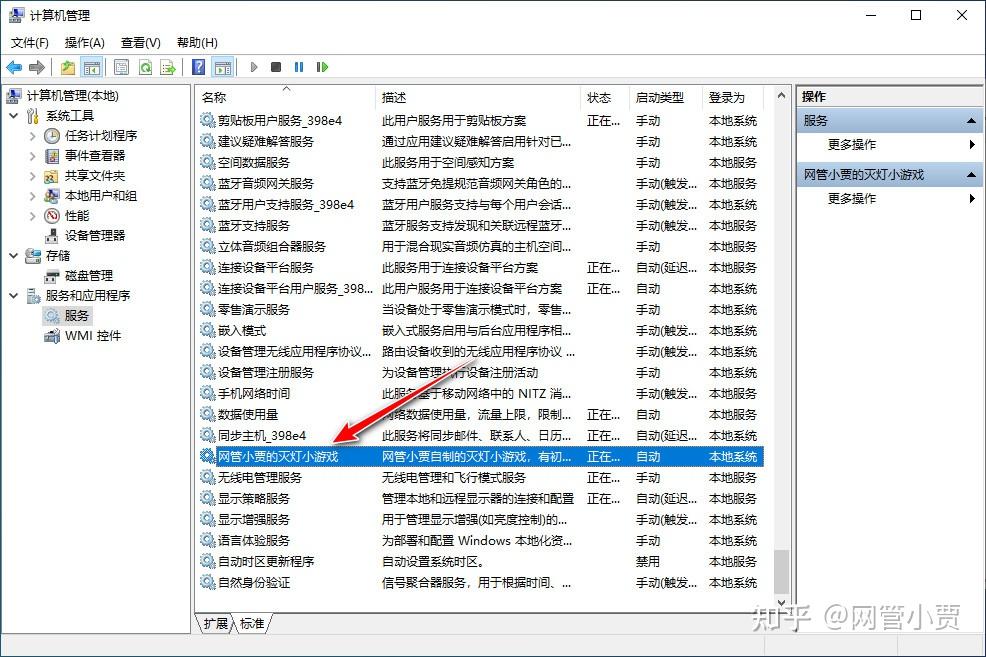
Task: Open the 查看(V) menu
Action: pos(140,42)
